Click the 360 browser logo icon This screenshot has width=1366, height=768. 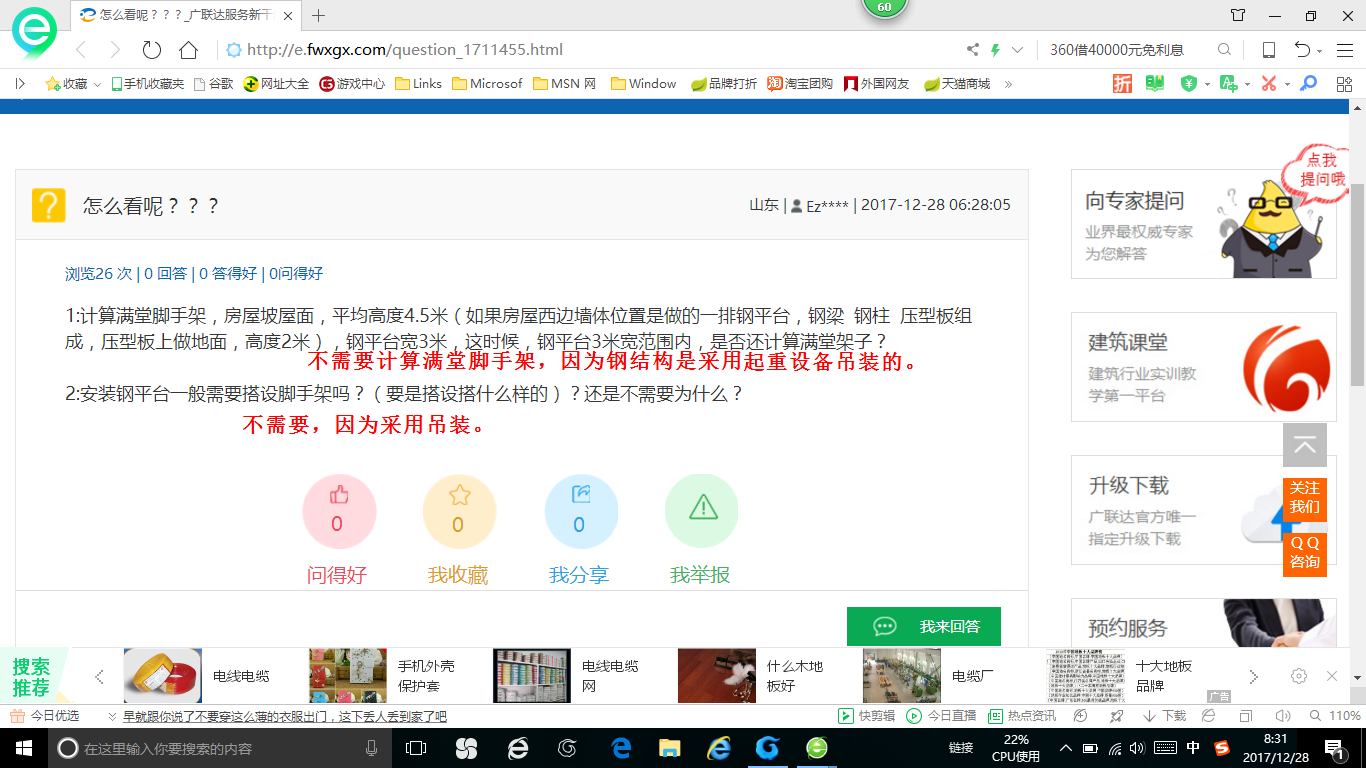coord(34,35)
